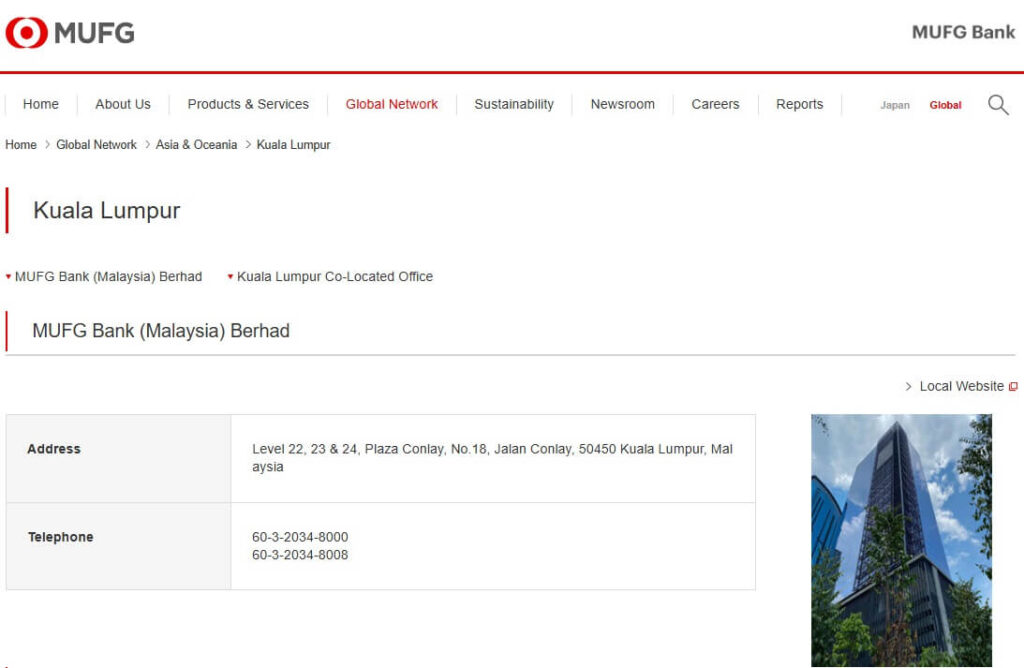Click the MUFG logo
1024x668 pixels.
pyautogui.click(x=70, y=32)
